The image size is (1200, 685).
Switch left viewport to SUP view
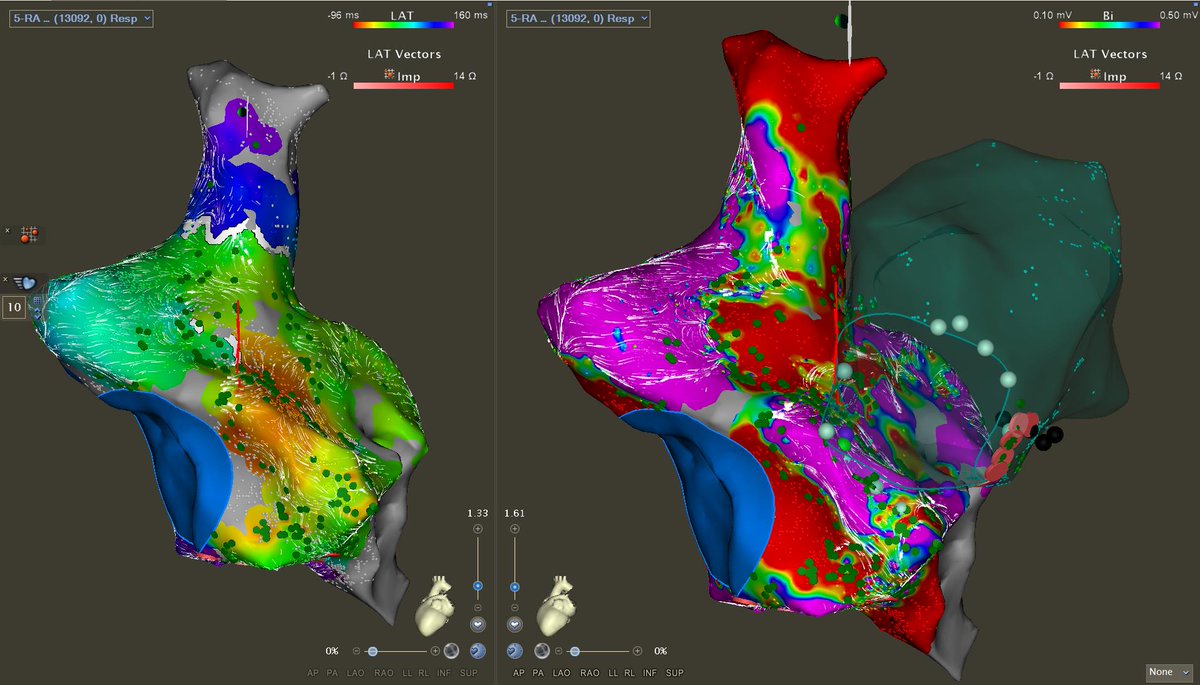click(469, 673)
